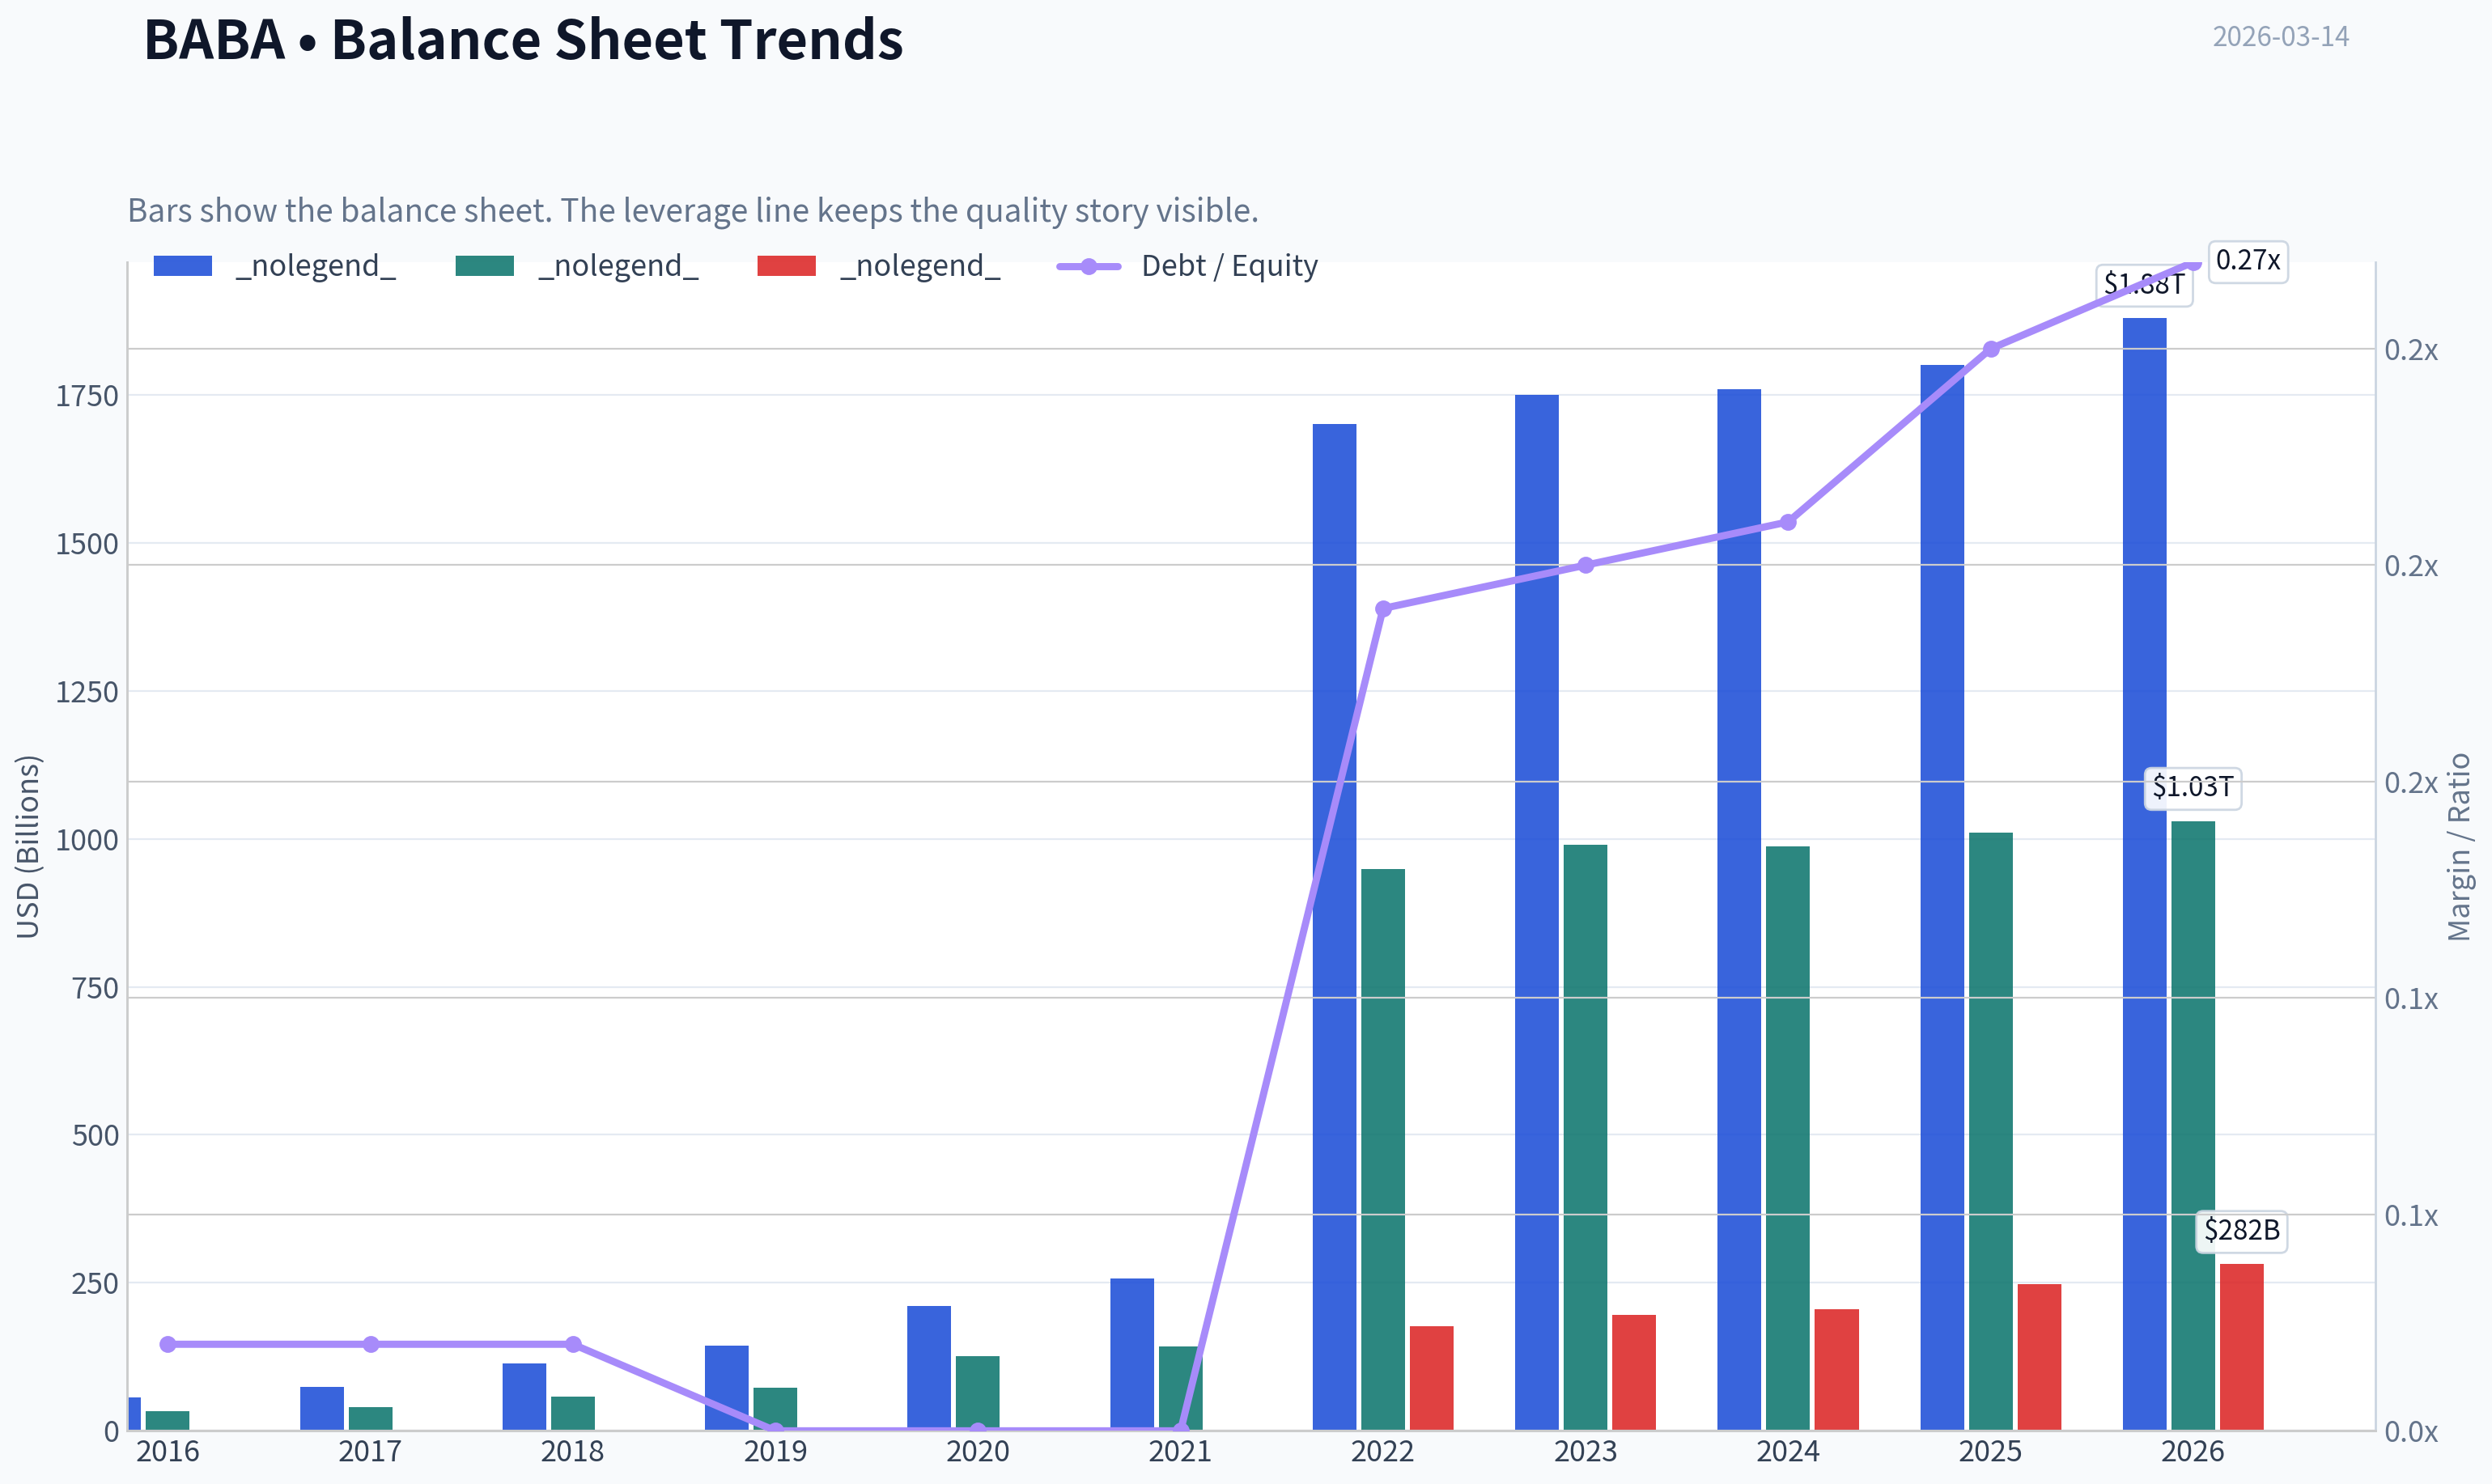Click the 2026 x-axis year label

2193,1451
